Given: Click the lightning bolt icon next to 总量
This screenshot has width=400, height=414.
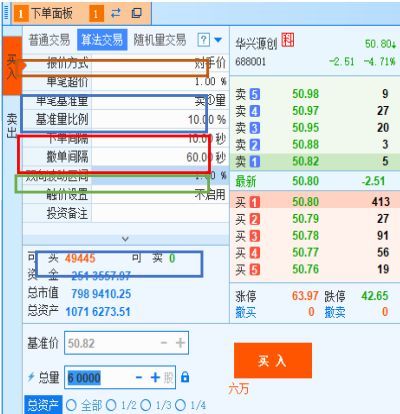Looking at the screenshot, I should 31,377.
